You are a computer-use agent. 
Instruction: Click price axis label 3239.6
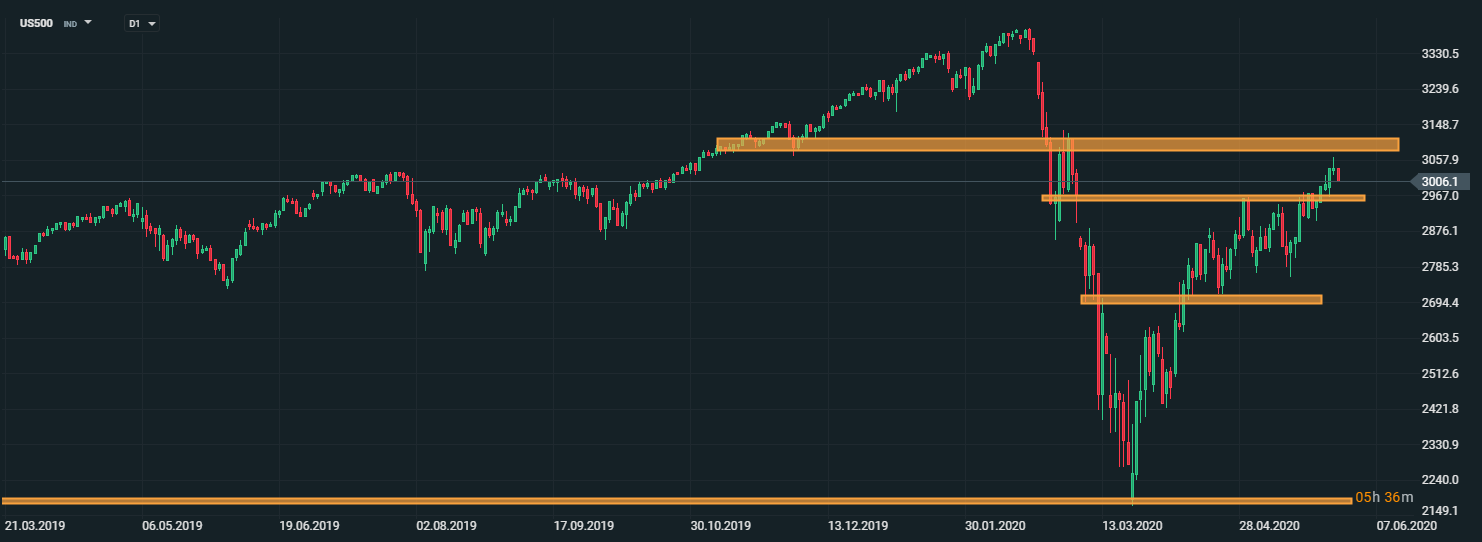click(1439, 89)
